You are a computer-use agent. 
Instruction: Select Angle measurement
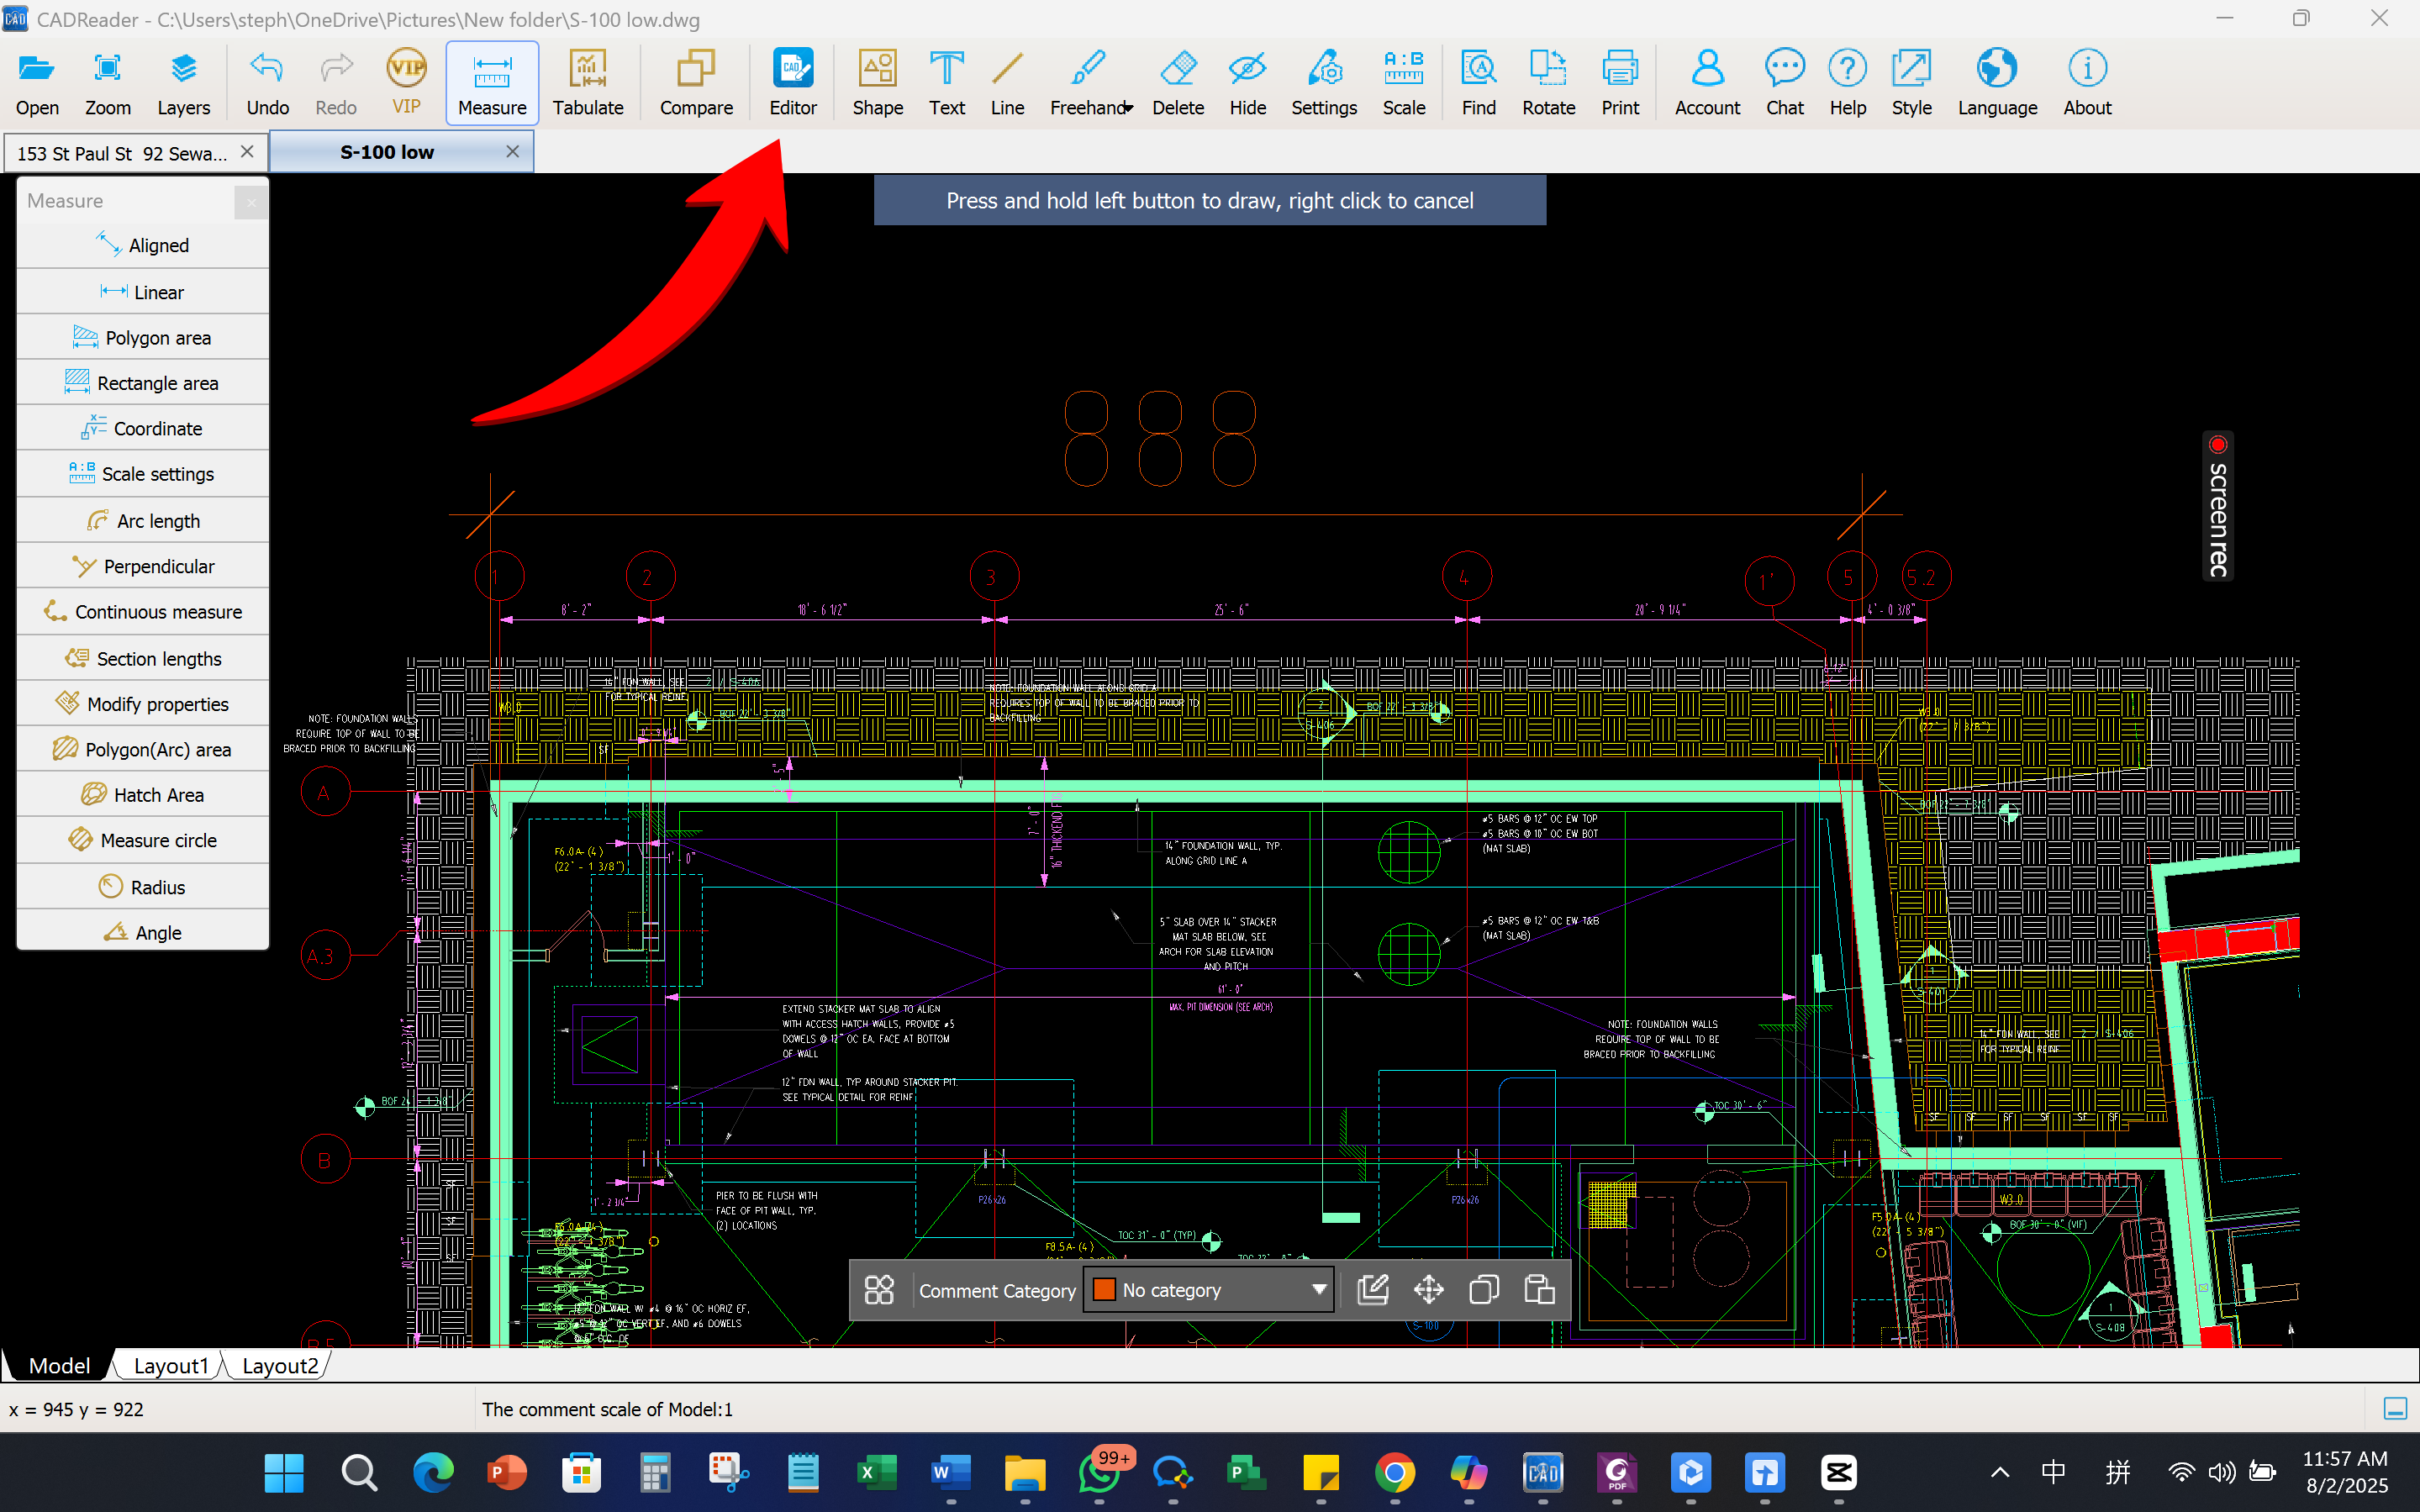(x=143, y=932)
